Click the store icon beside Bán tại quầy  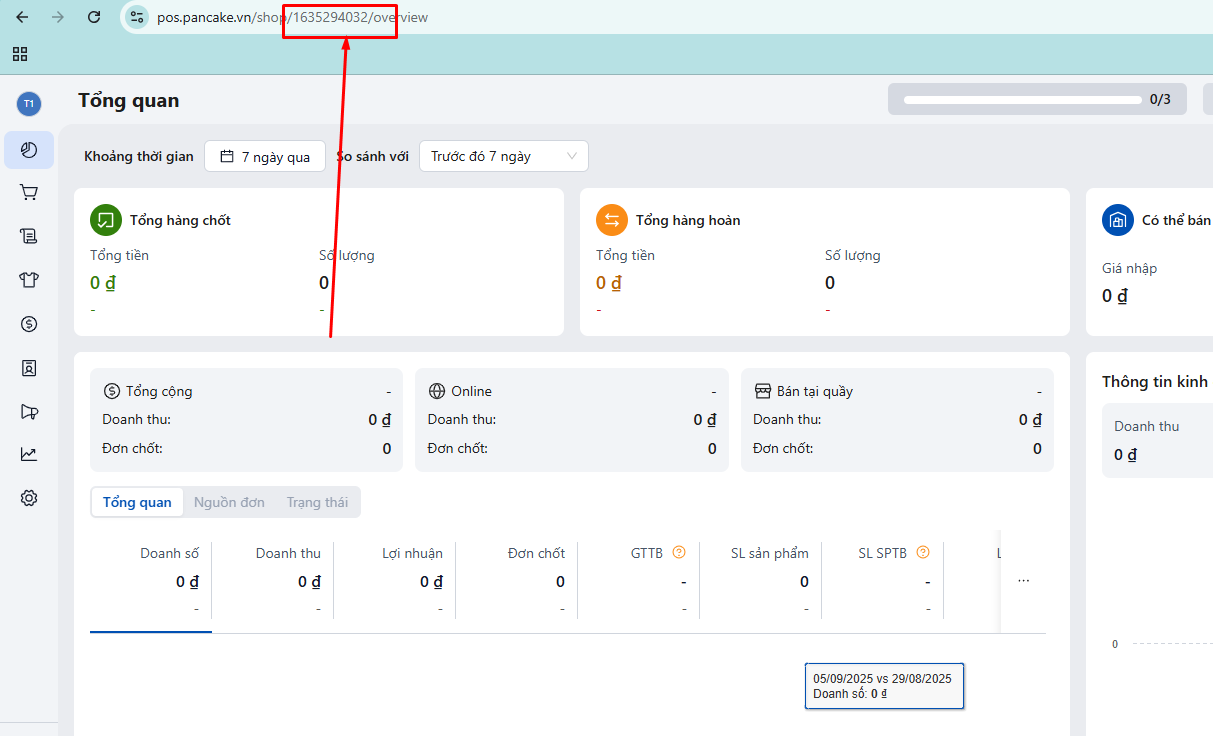pos(762,391)
